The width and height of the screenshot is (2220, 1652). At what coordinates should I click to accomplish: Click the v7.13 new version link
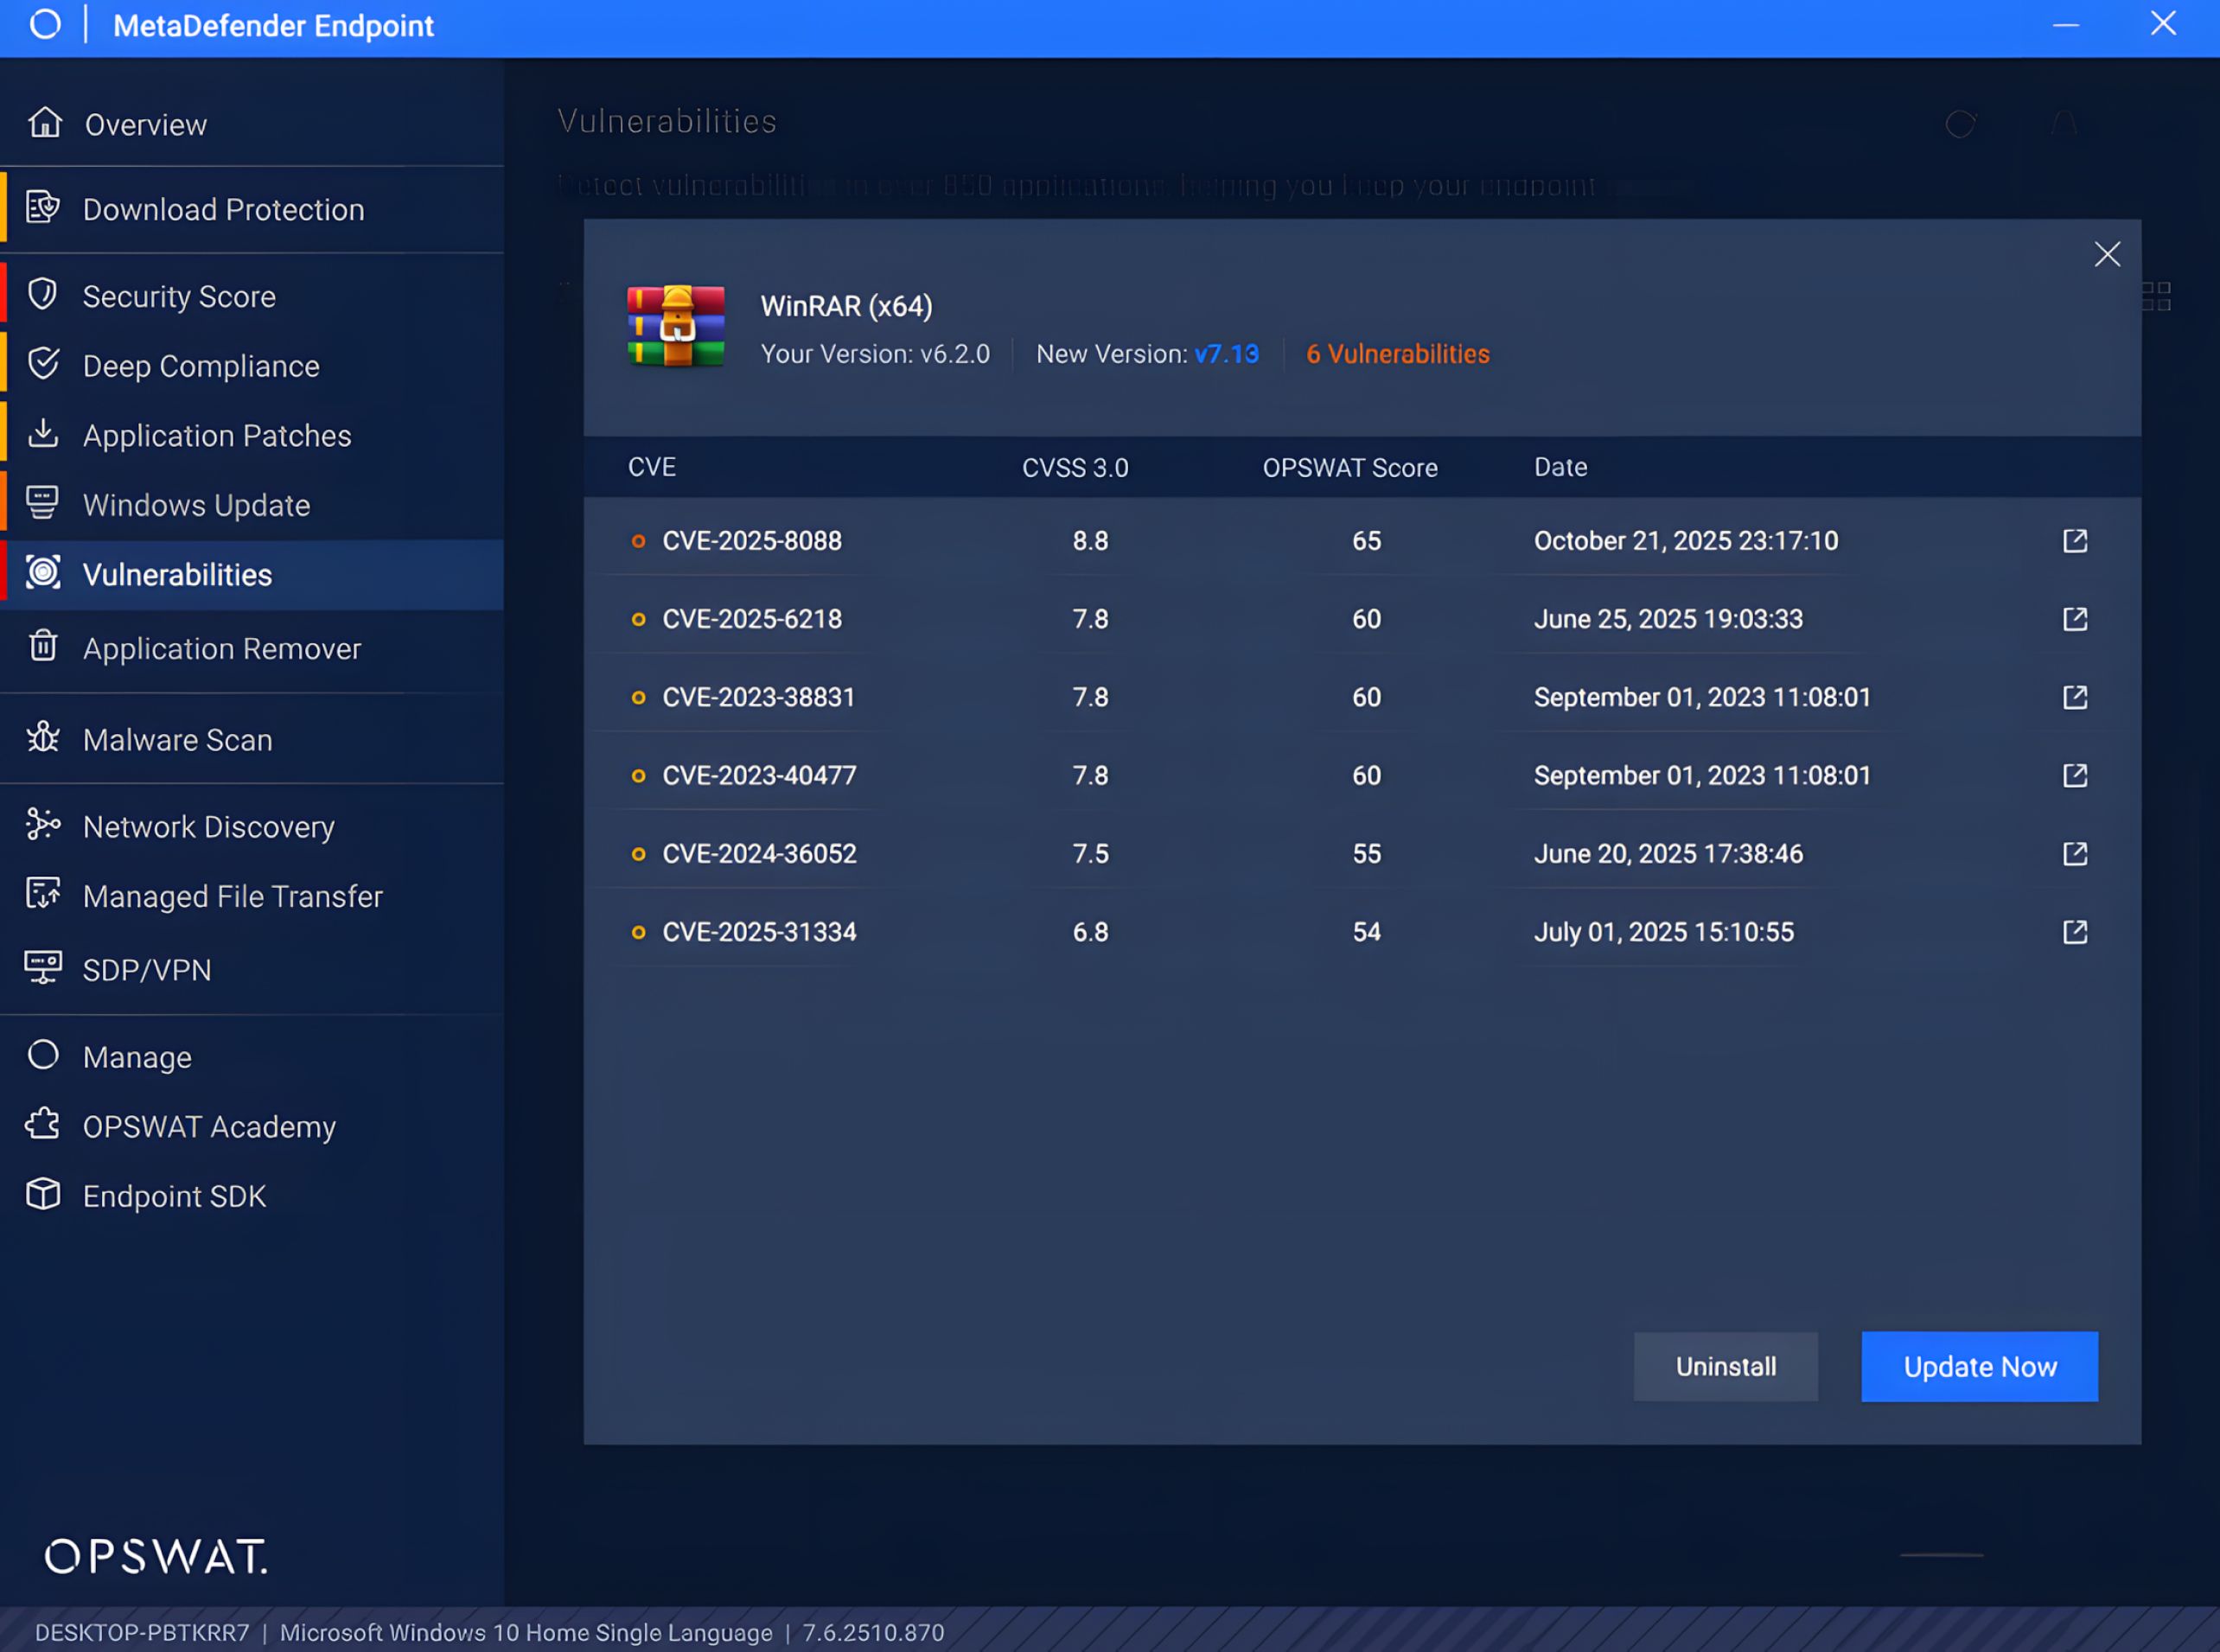coord(1226,354)
